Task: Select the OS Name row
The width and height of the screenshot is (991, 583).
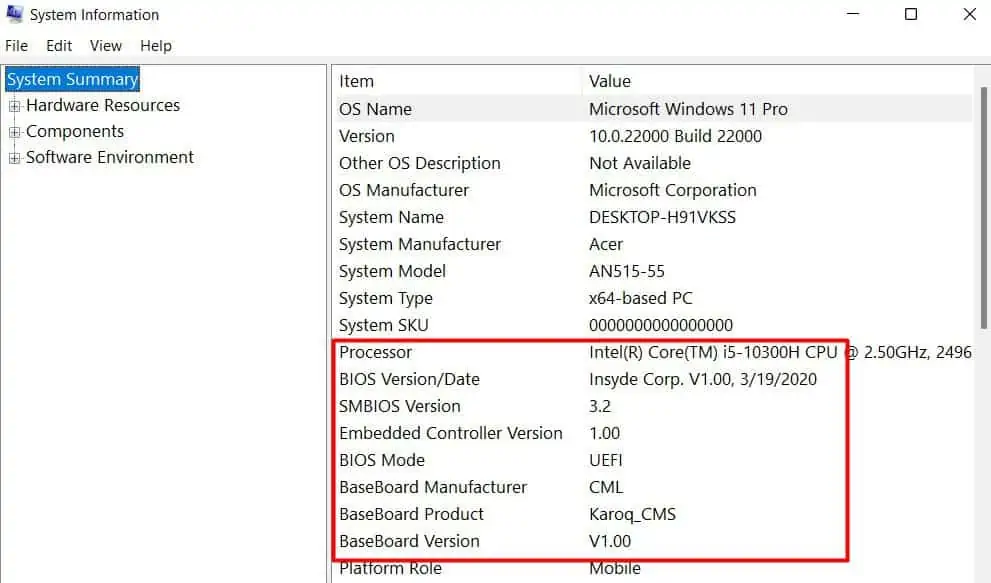Action: coord(652,109)
